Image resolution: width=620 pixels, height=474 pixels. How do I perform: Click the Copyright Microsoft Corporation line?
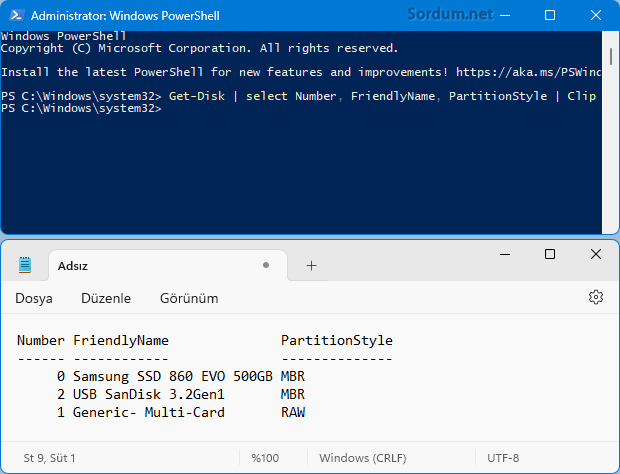coord(199,48)
